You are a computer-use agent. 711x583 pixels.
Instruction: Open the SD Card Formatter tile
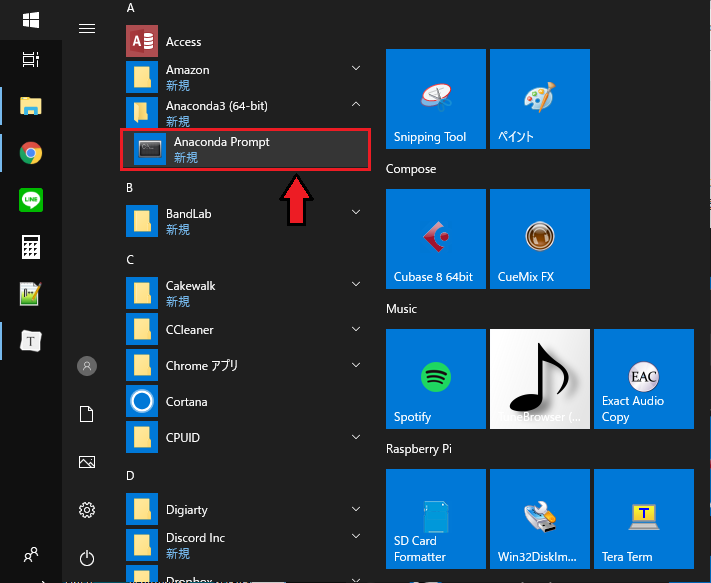436,519
